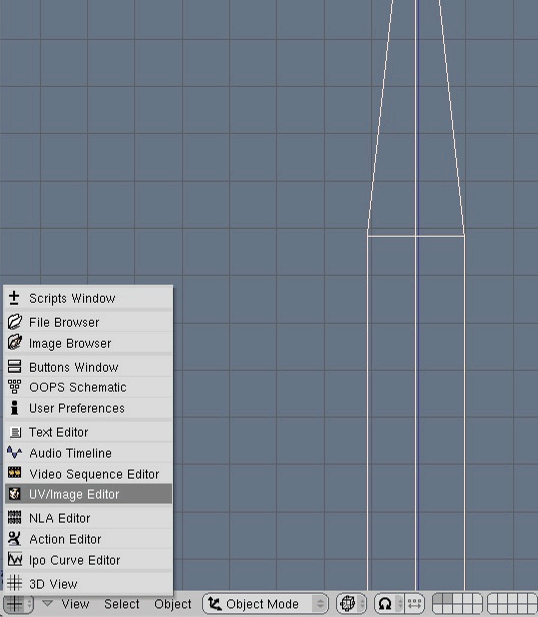Choose Scripts Window from the window type list

coord(88,298)
